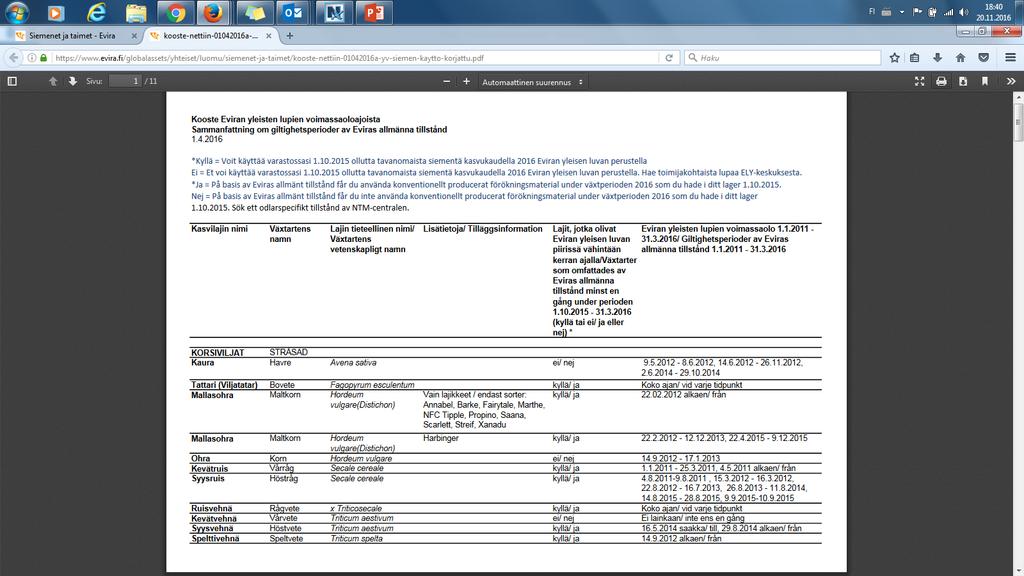Click the 'Tattari (Viljatatar)' entry
Image resolution: width=1024 pixels, height=576 pixels.
click(x=224, y=385)
